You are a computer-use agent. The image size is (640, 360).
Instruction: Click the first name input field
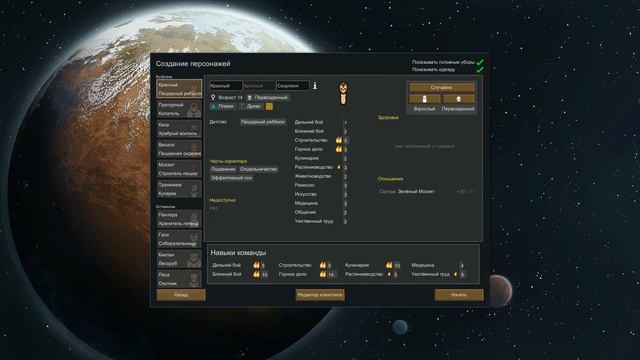pyautogui.click(x=226, y=86)
